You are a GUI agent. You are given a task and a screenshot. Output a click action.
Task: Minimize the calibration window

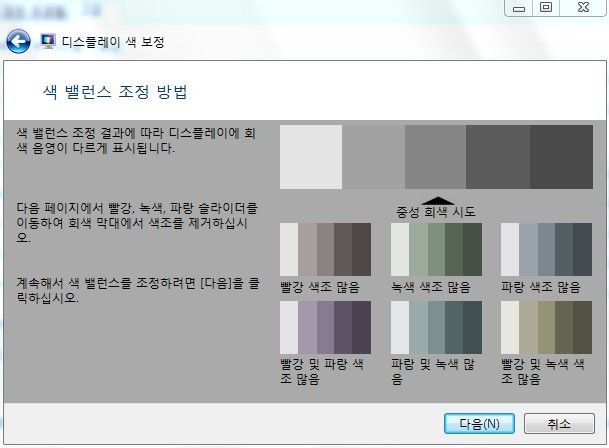pyautogui.click(x=519, y=8)
